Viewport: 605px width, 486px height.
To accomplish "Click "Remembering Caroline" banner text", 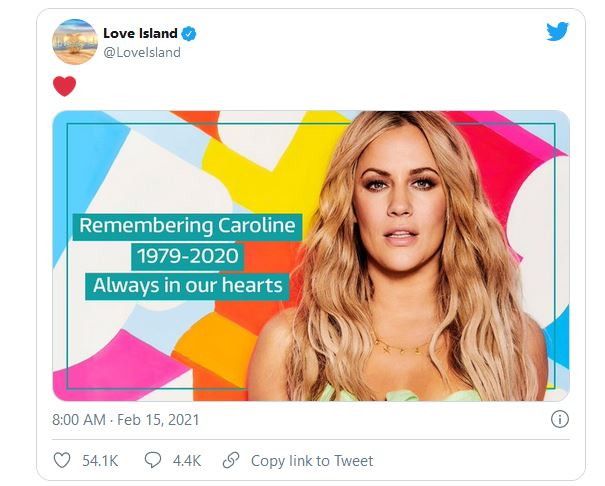I will (187, 226).
